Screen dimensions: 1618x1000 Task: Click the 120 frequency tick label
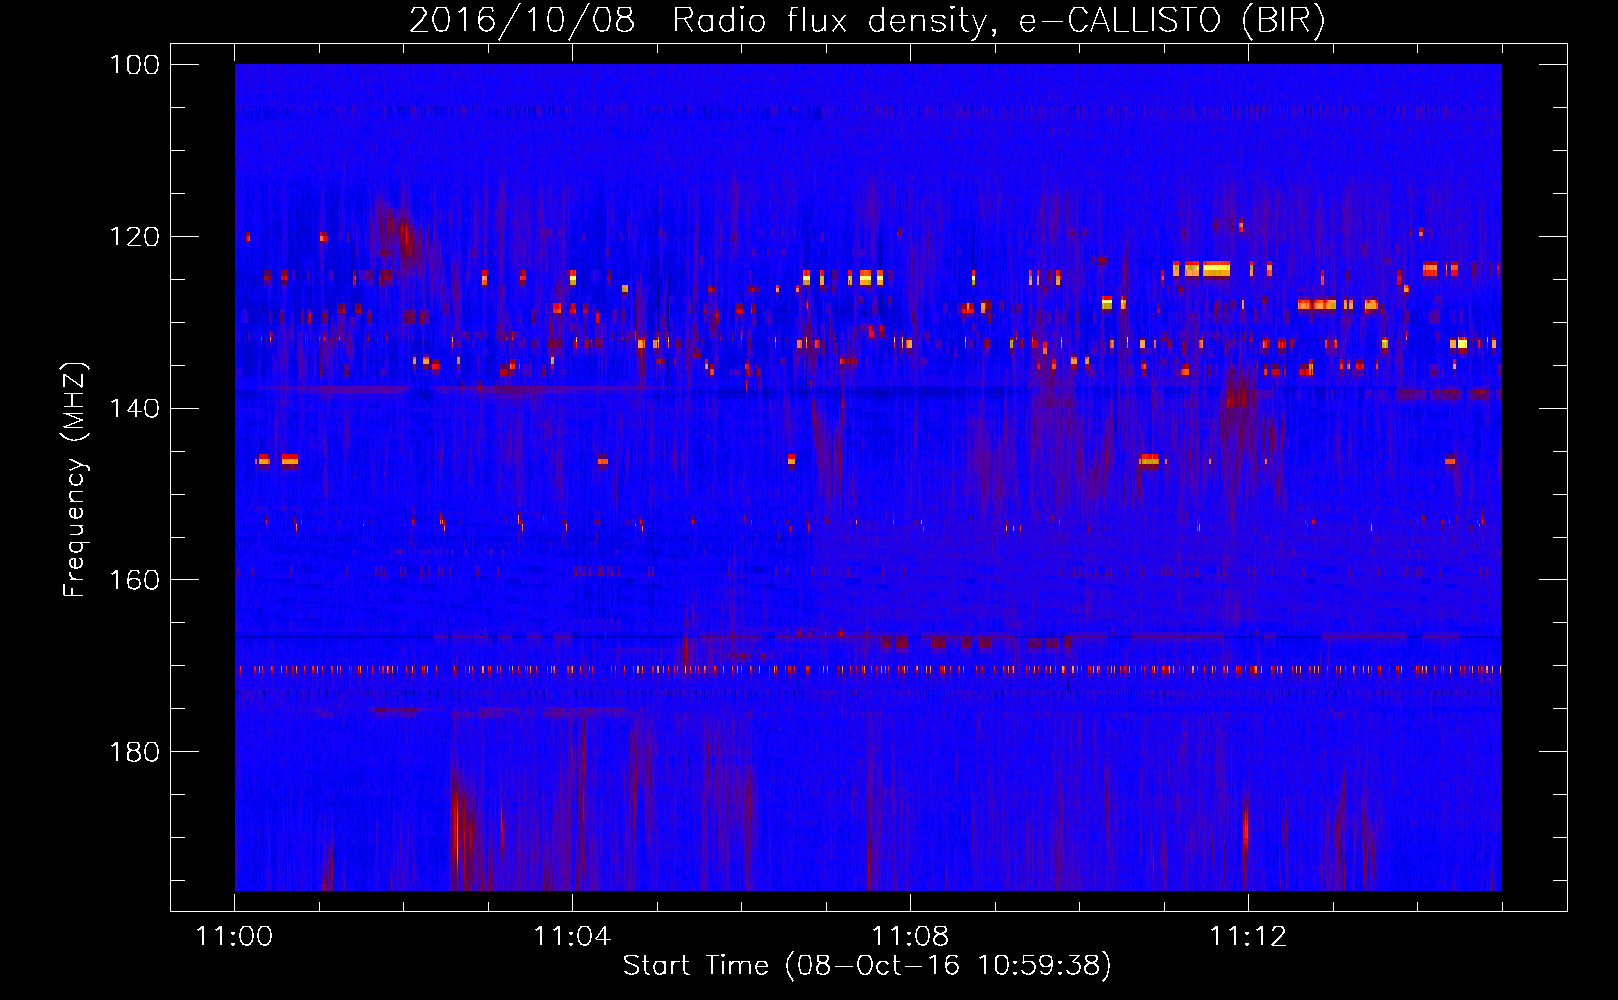click(x=133, y=237)
